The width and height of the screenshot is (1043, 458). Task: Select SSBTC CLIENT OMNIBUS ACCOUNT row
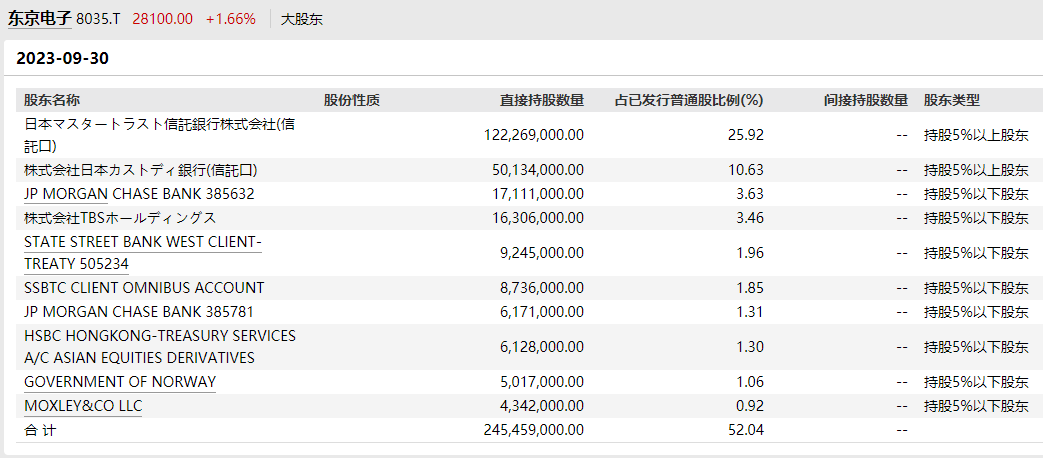click(x=144, y=288)
